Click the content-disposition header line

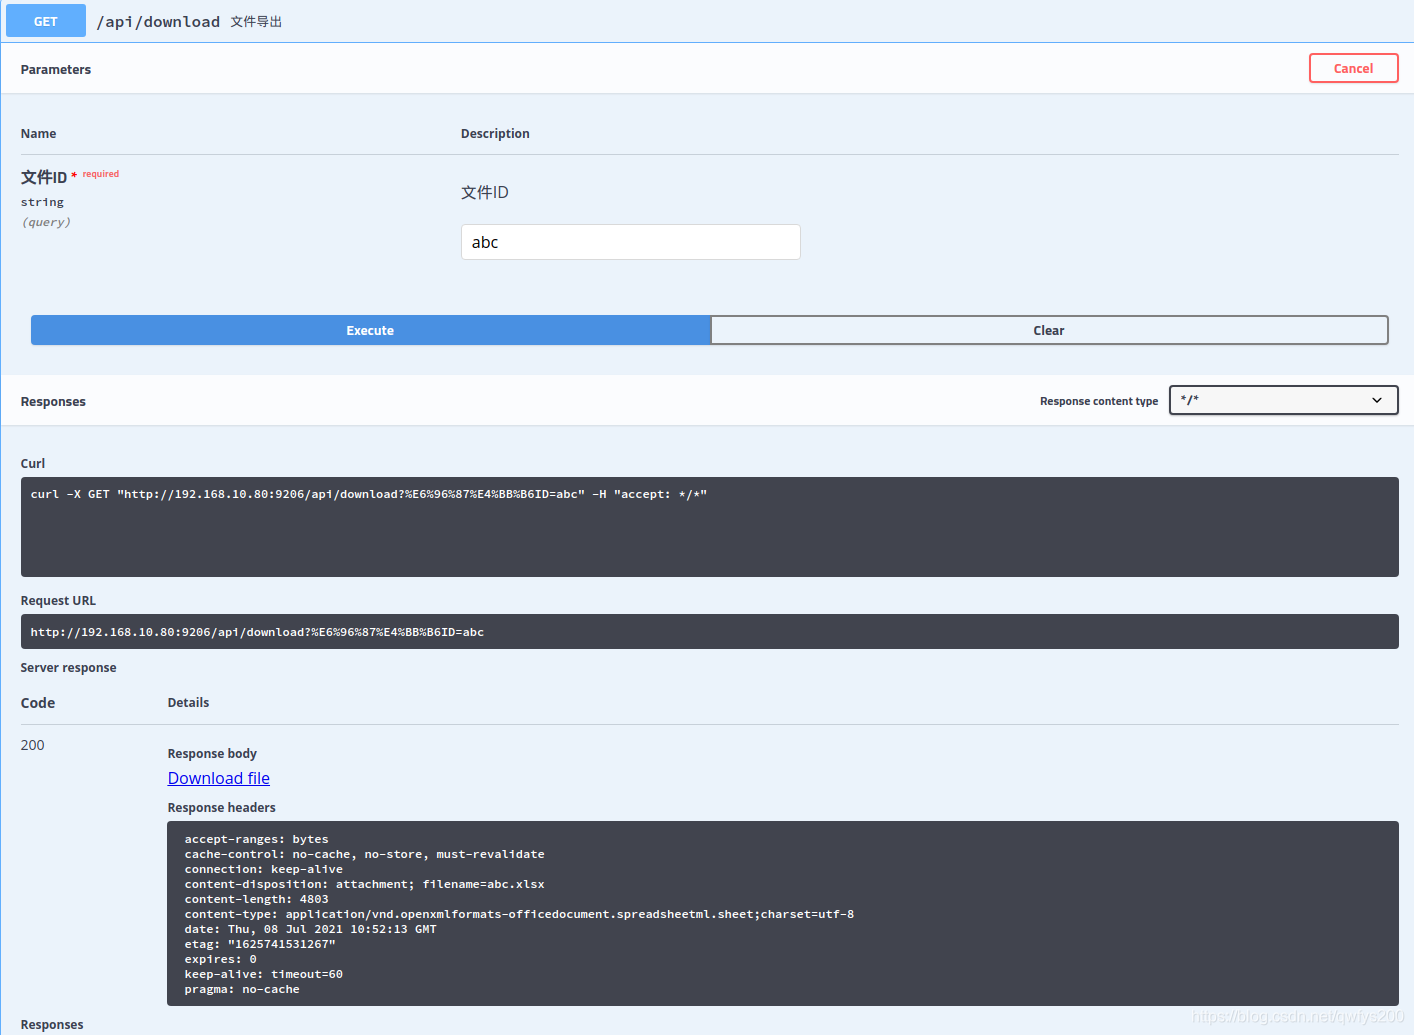(364, 884)
